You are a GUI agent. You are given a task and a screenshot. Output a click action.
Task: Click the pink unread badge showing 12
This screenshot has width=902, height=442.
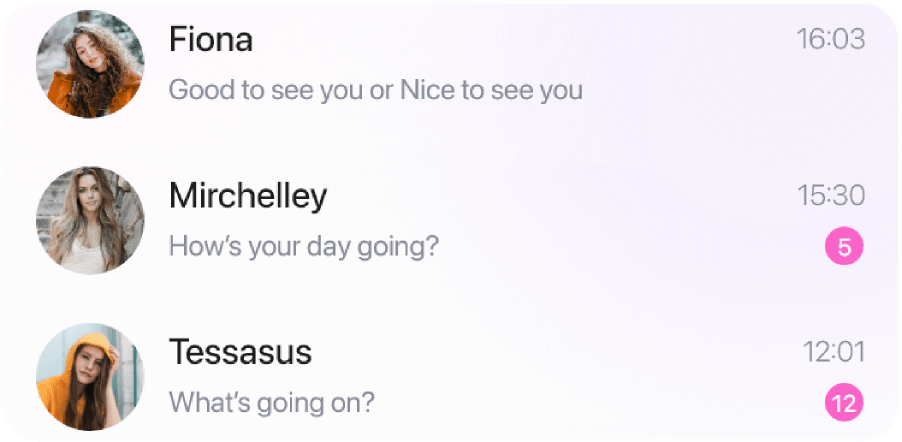[x=843, y=404]
